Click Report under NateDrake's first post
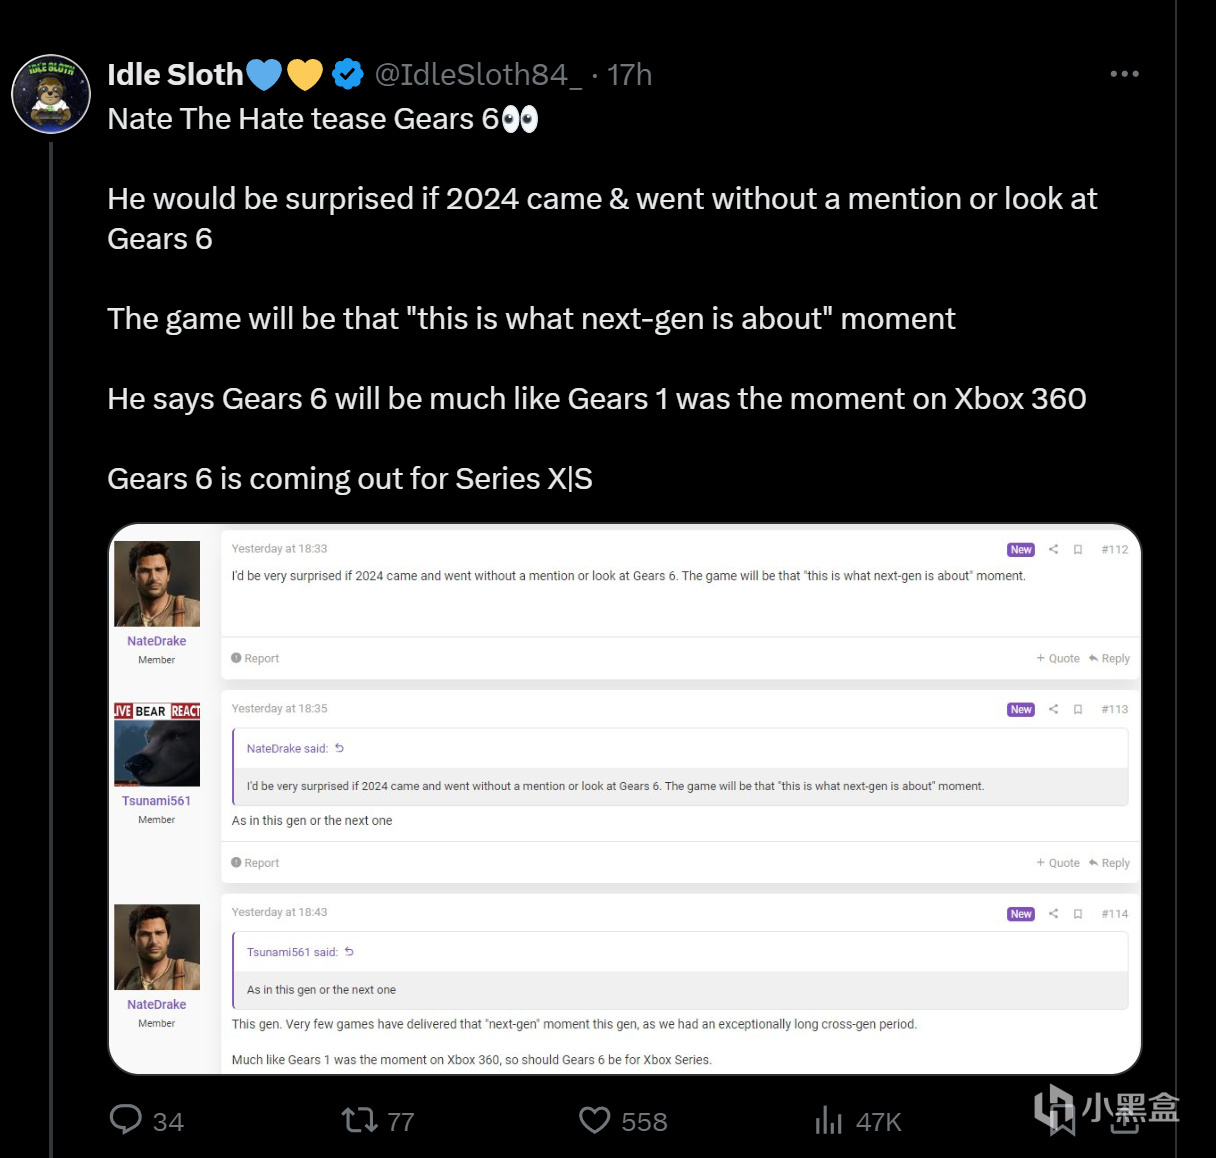 [256, 658]
